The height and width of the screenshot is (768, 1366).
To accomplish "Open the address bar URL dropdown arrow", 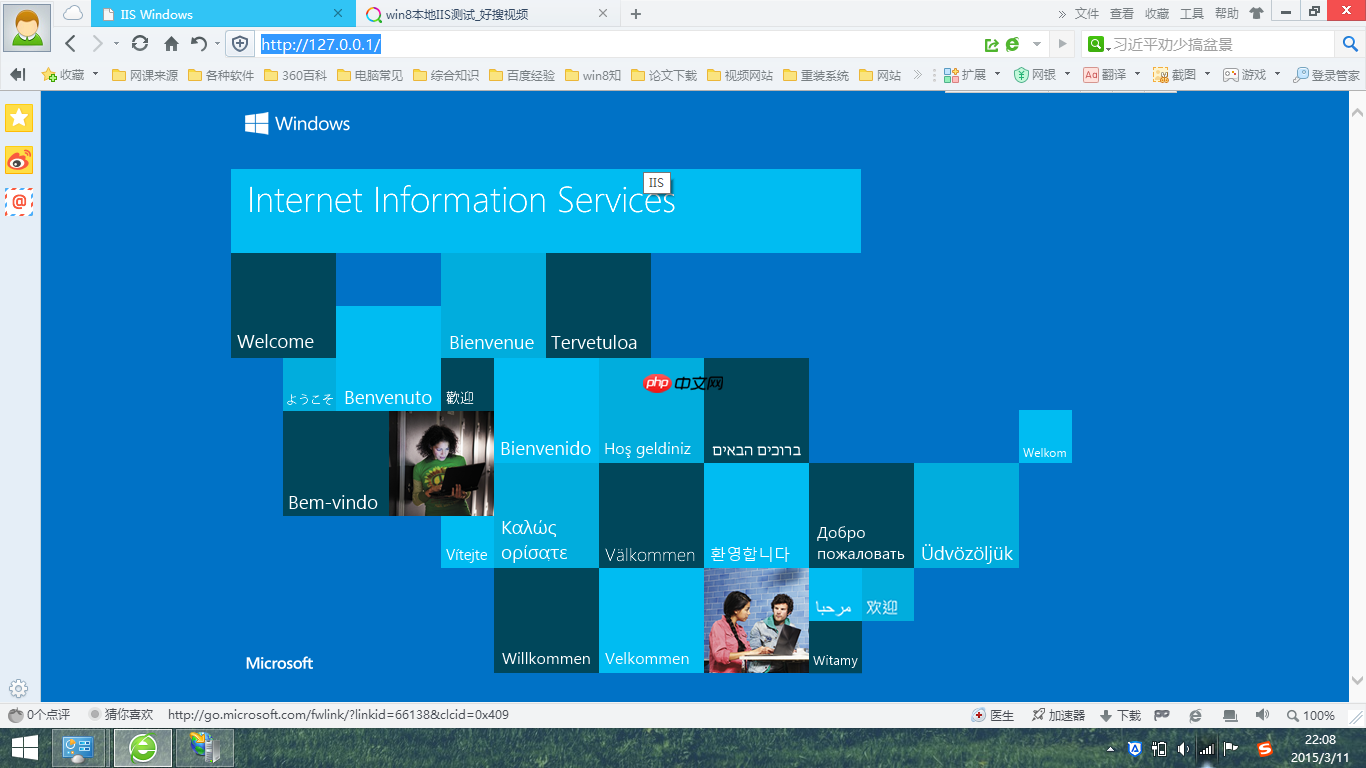I will [1037, 44].
